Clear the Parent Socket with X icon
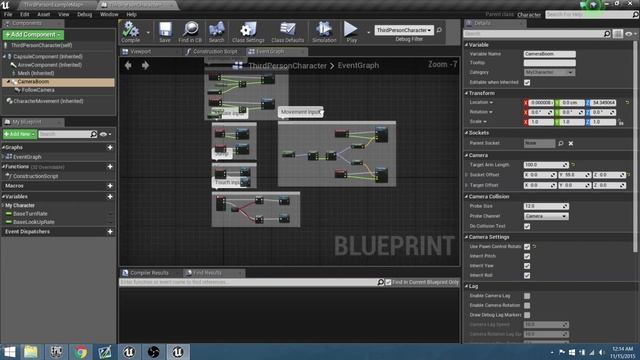The height and width of the screenshot is (360, 640). [x=571, y=143]
